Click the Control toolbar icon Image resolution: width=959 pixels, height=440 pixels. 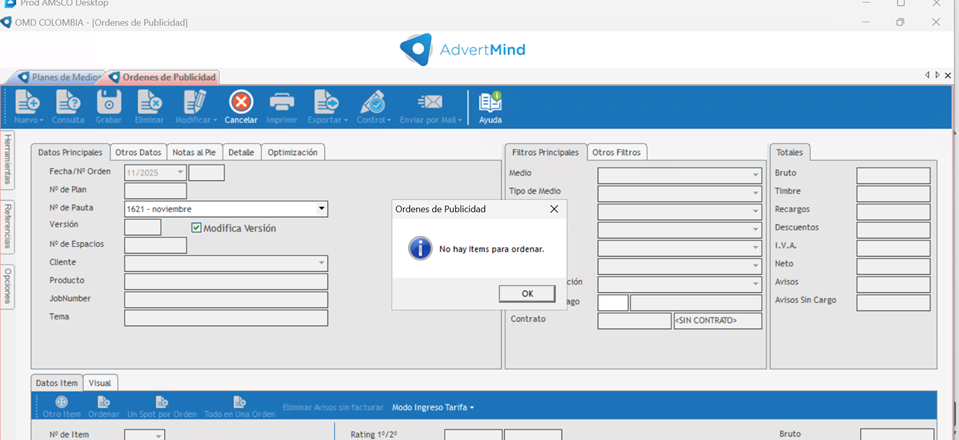coord(373,102)
